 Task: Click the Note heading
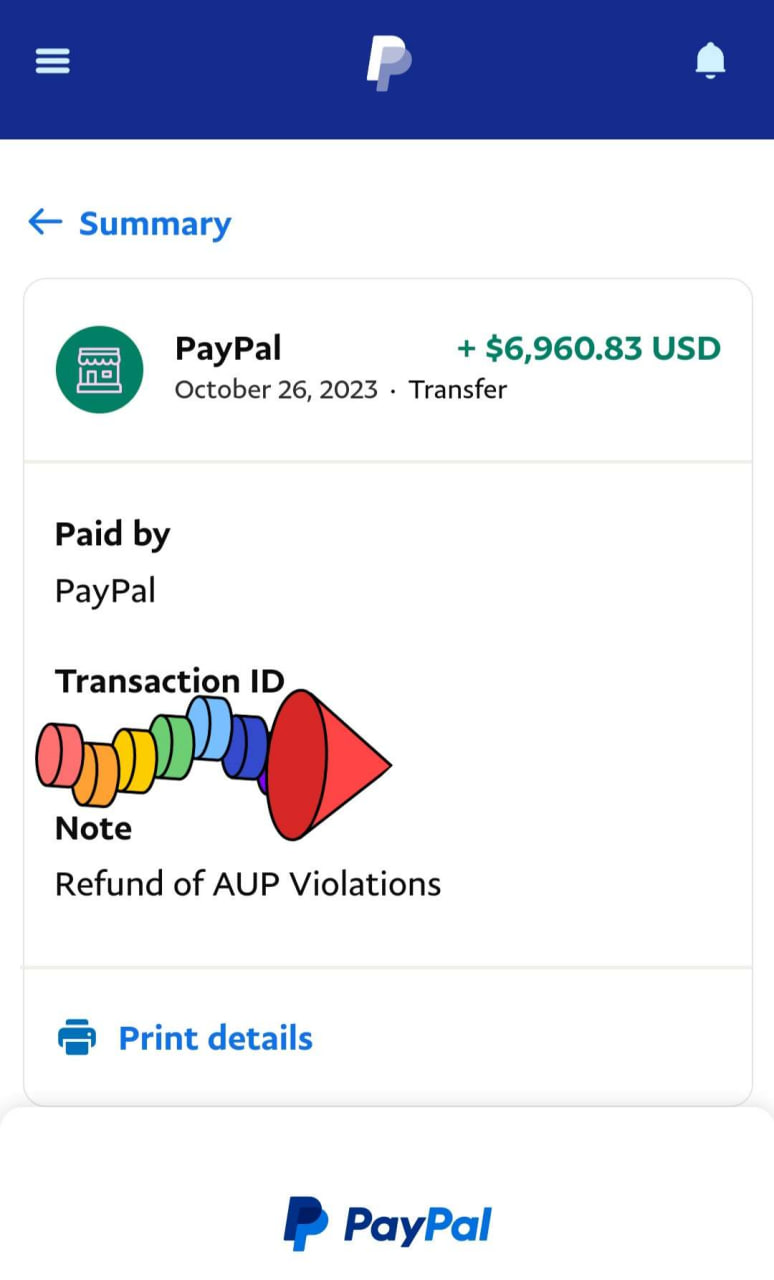(x=93, y=828)
